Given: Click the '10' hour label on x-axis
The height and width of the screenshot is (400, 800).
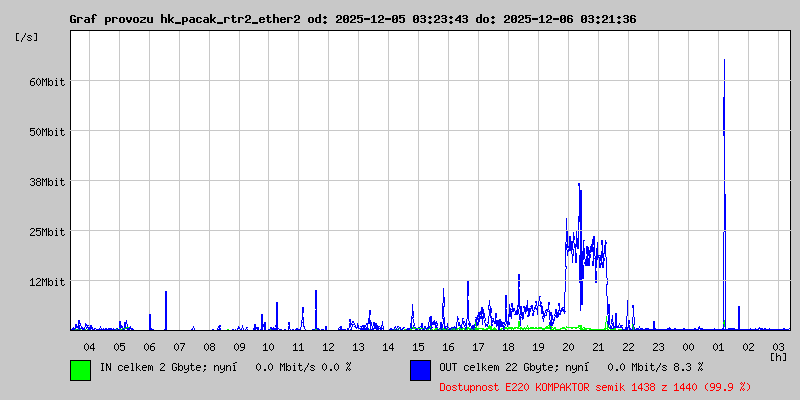Looking at the screenshot, I should (269, 347).
